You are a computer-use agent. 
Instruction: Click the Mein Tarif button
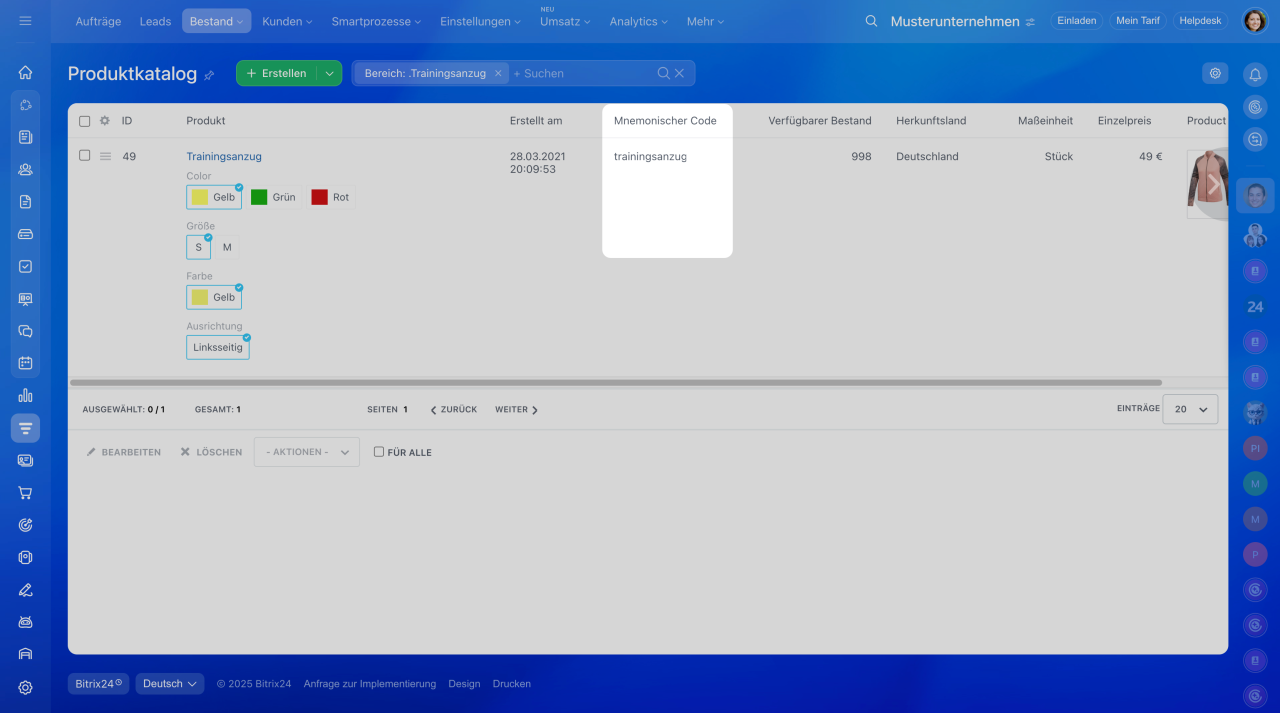point(1138,21)
